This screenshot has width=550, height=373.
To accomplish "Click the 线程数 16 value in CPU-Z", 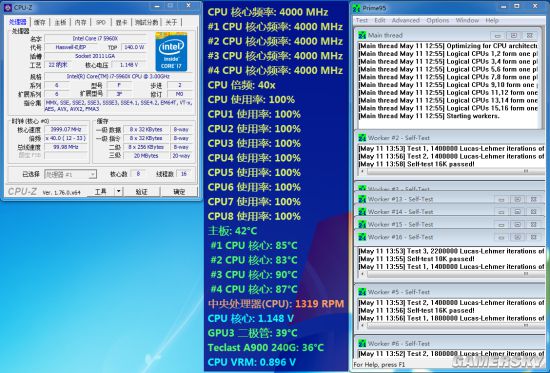I will 184,174.
